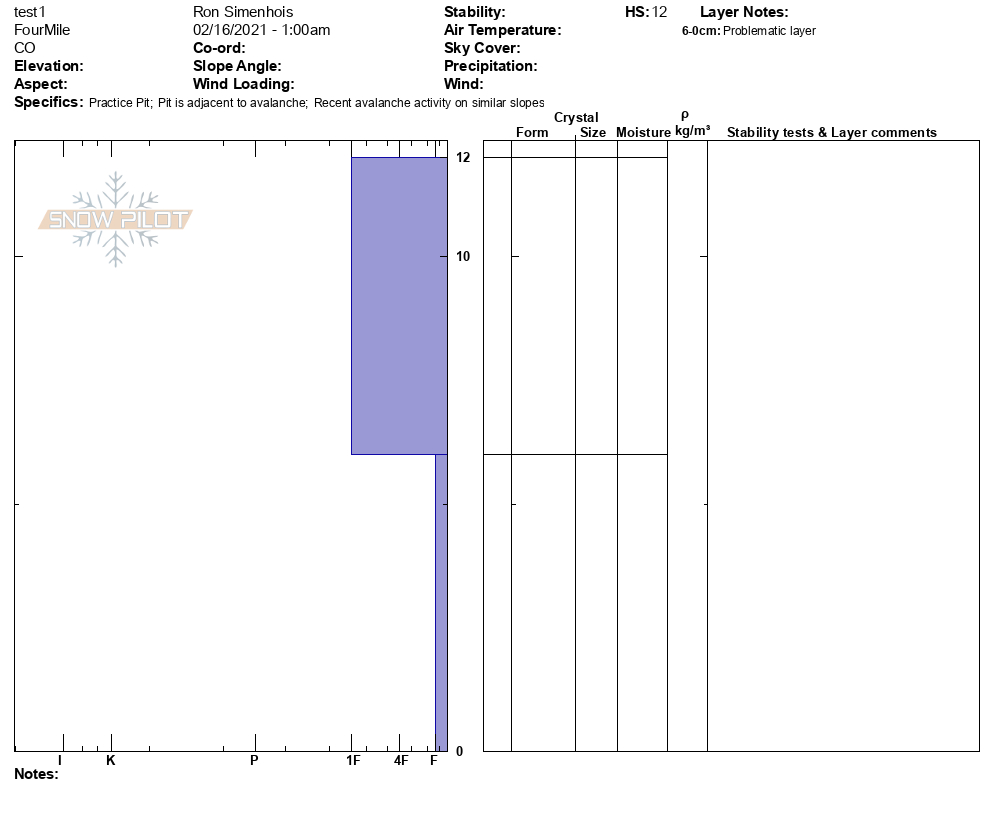
Task: Click the HS value 12
Action: [x=659, y=12]
